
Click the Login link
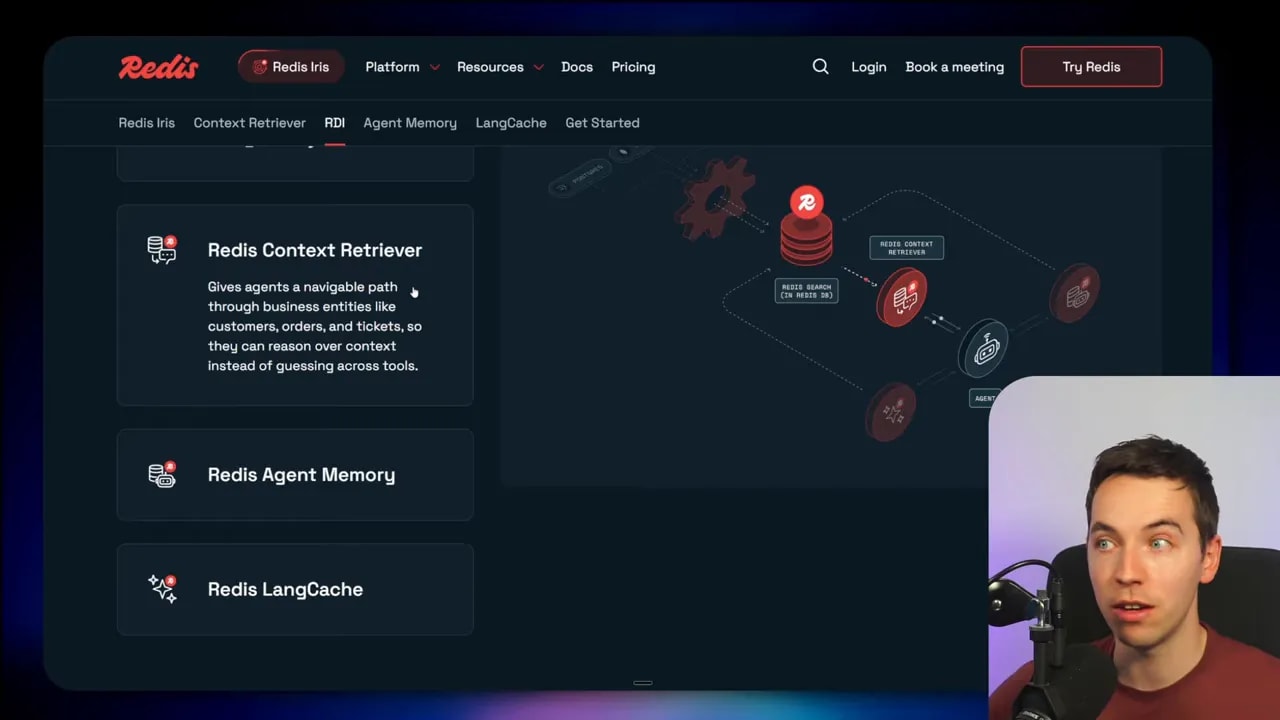pyautogui.click(x=869, y=67)
